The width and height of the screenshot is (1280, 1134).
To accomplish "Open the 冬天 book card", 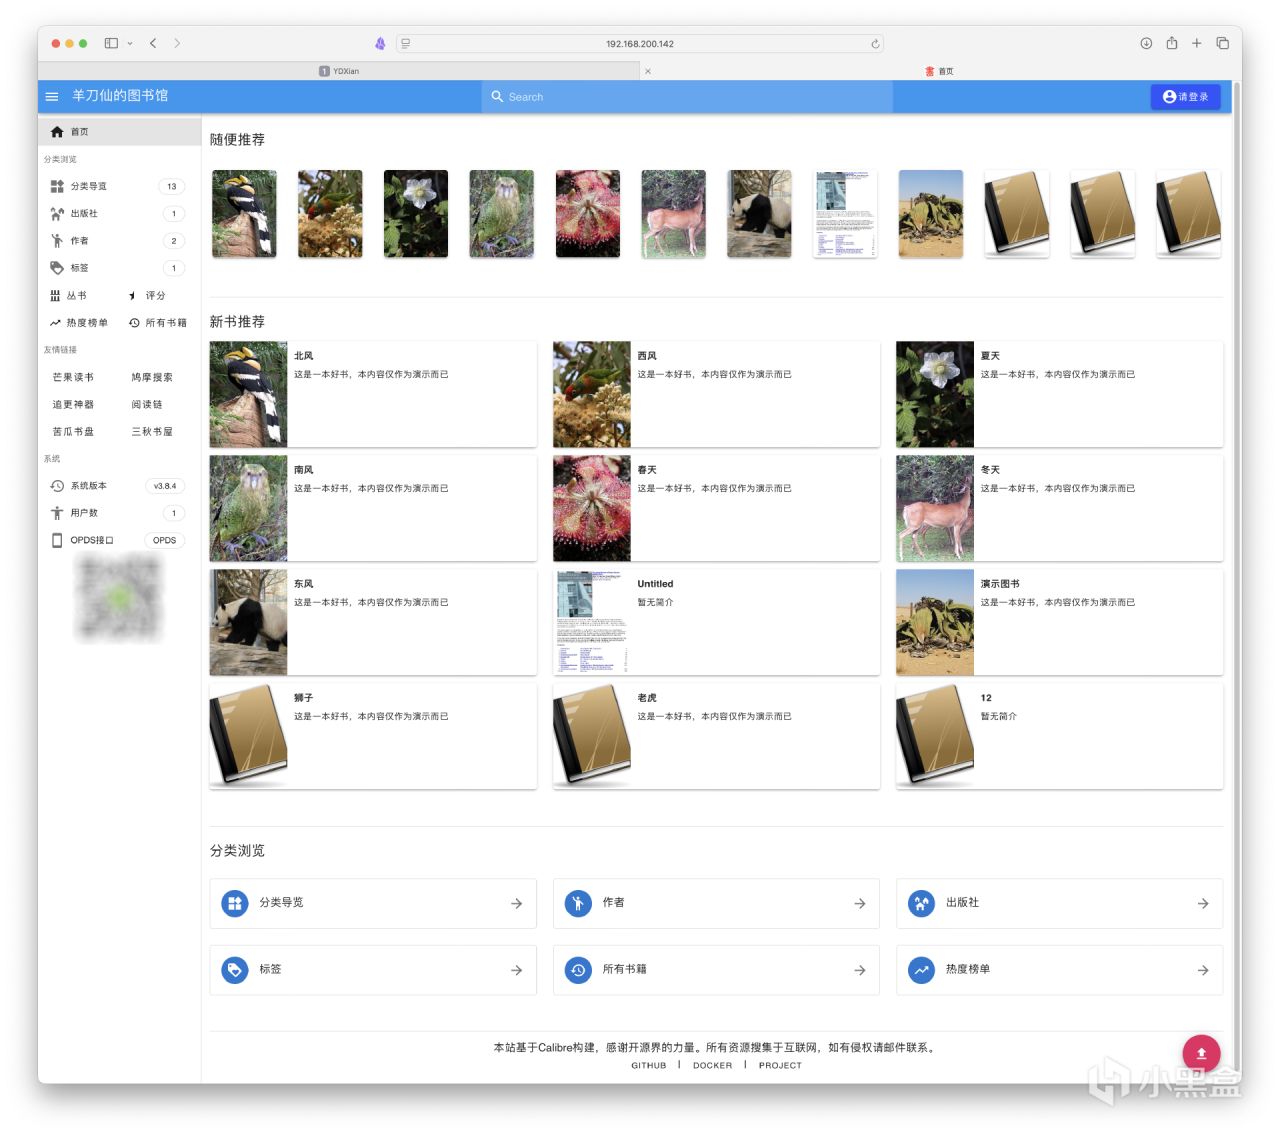I will (x=1059, y=508).
